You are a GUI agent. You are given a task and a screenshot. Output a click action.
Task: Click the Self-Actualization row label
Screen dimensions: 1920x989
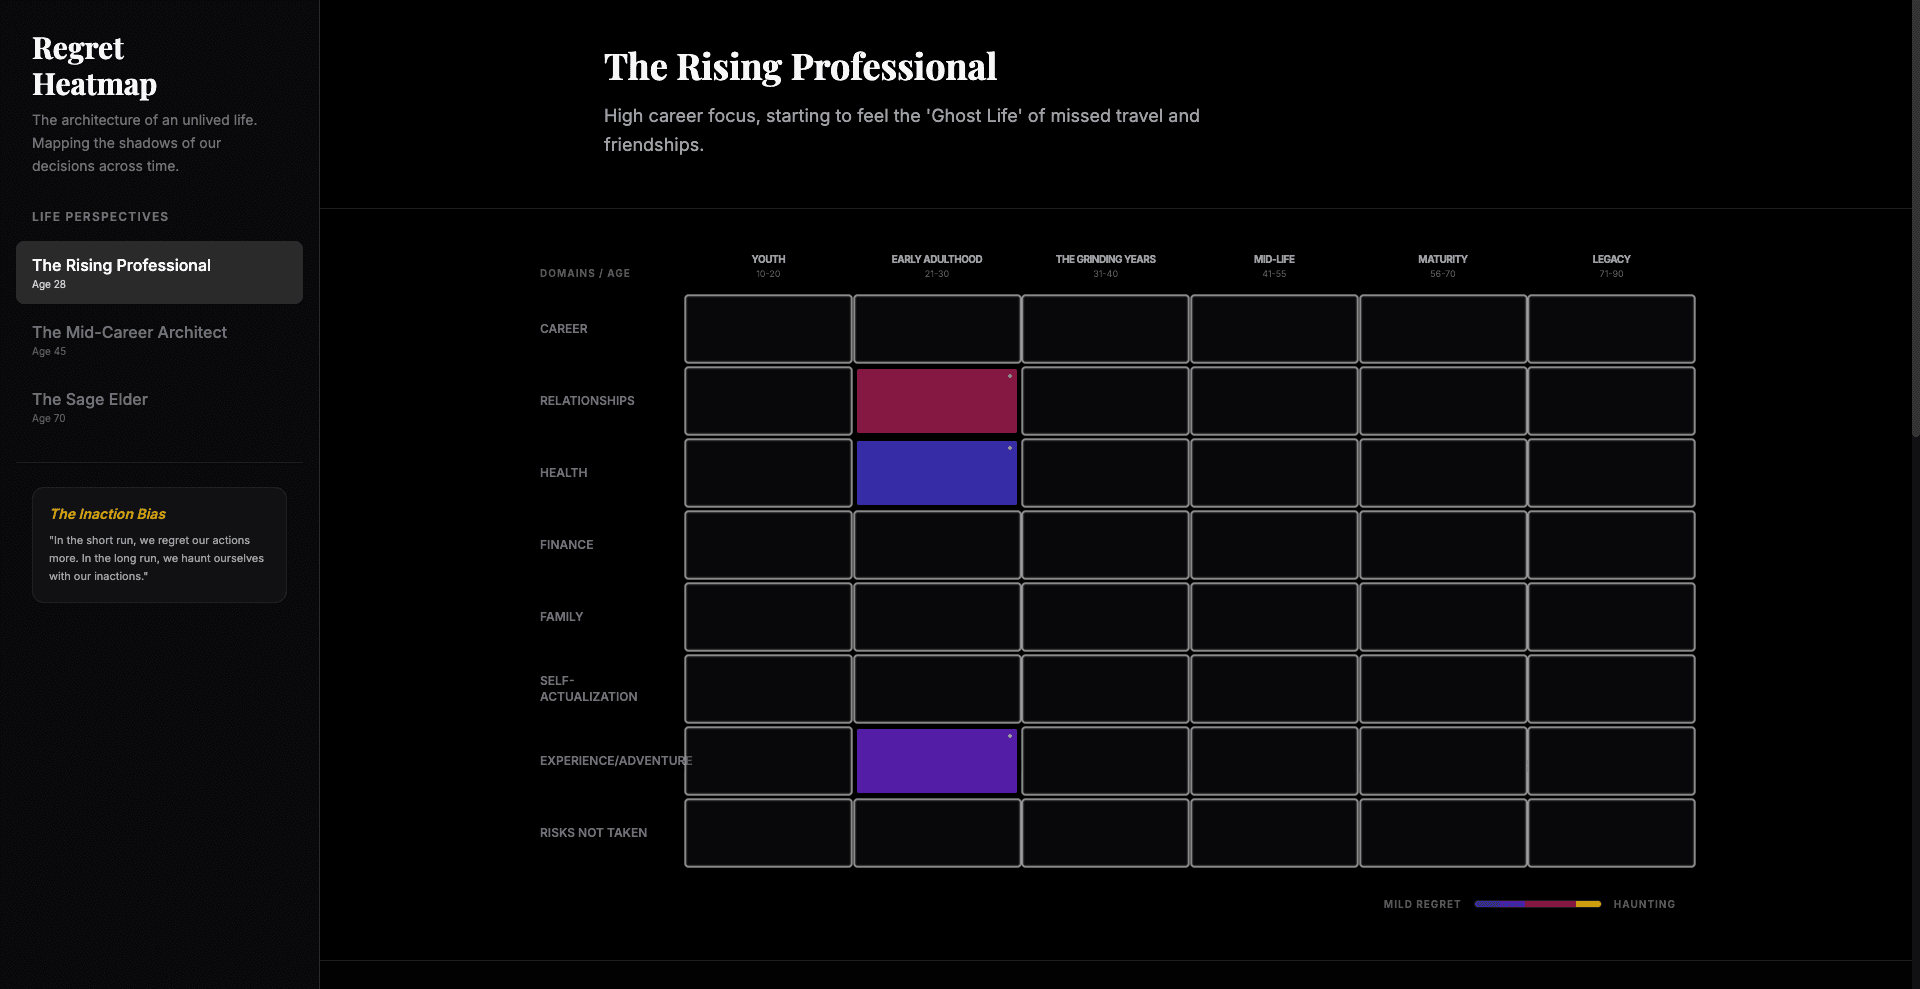pos(588,689)
